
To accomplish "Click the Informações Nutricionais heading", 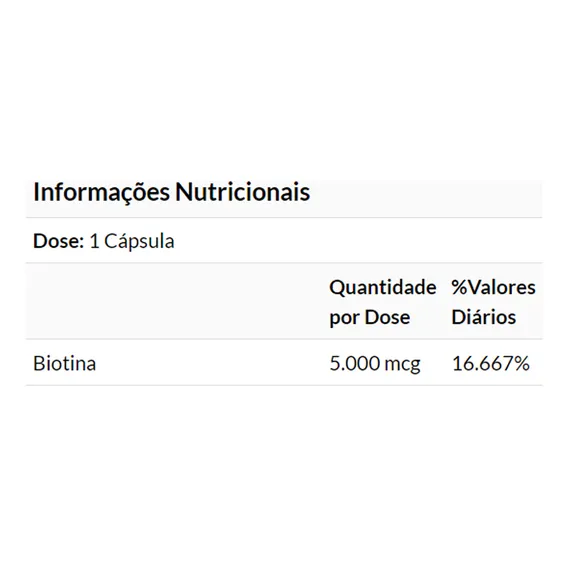I will coord(172,192).
